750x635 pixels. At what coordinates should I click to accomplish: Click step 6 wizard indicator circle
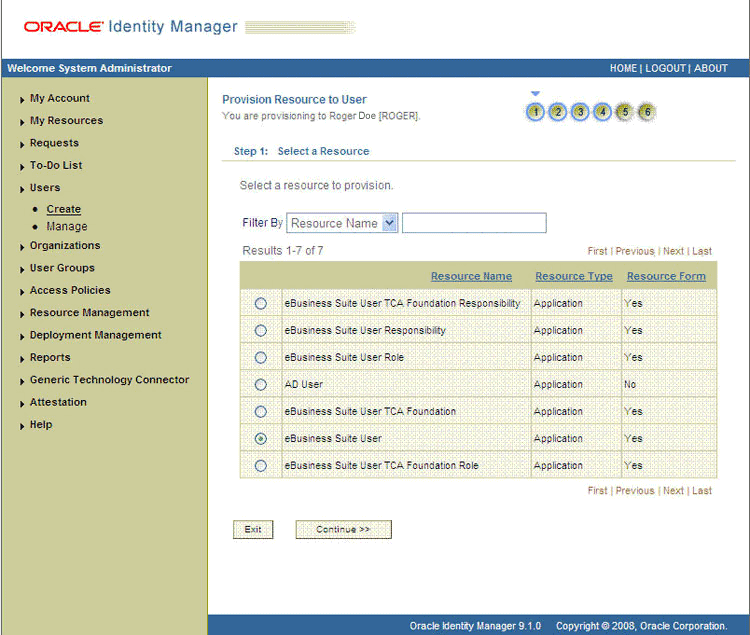point(647,112)
